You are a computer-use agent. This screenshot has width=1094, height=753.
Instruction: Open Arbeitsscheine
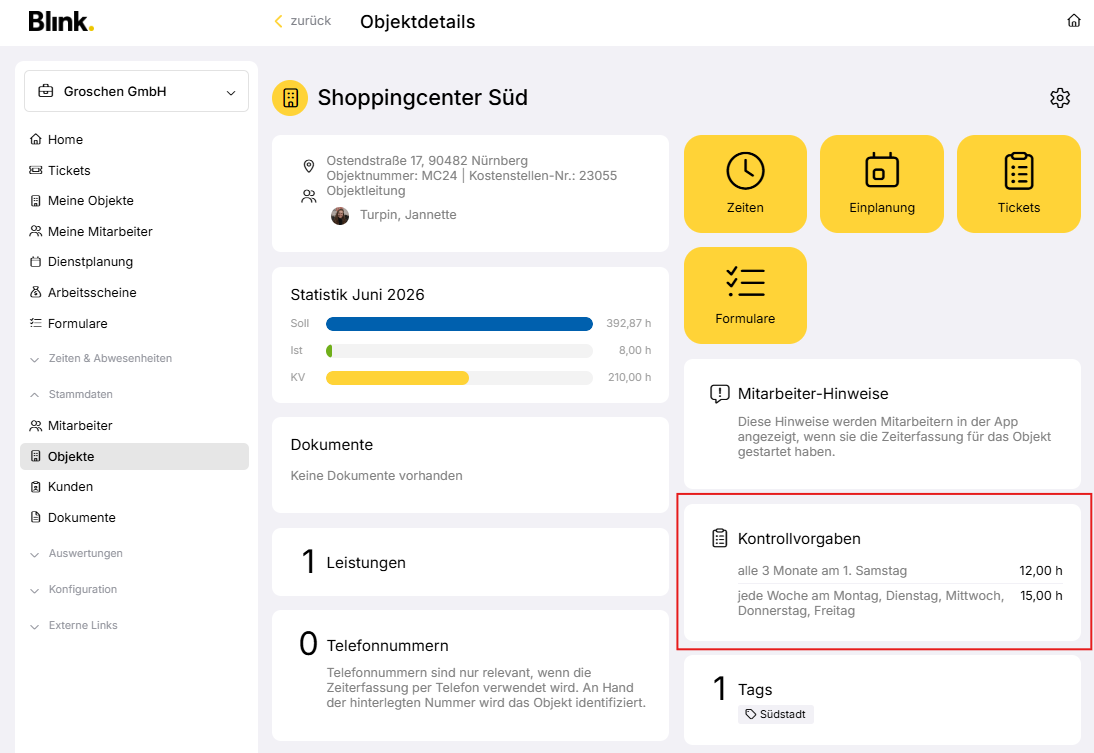tap(91, 292)
